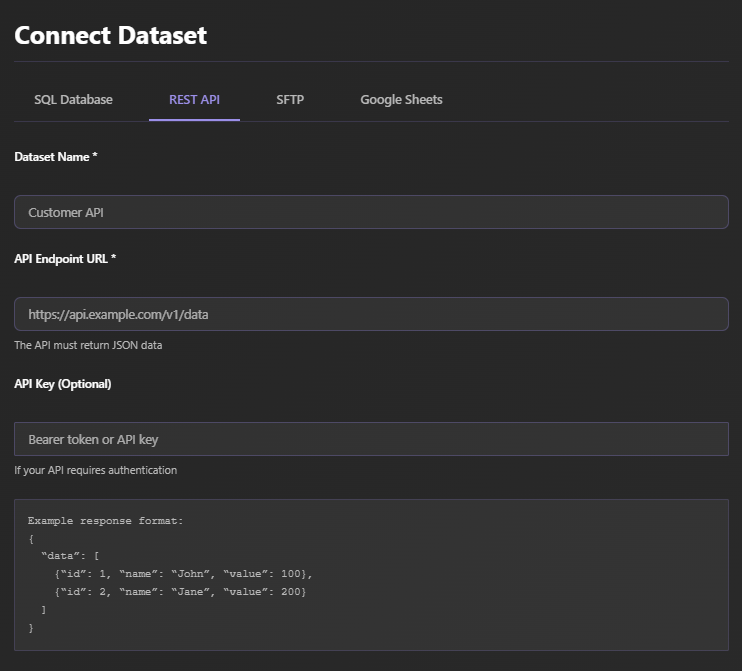Click the Dataset Name label
The width and height of the screenshot is (742, 671).
point(55,157)
